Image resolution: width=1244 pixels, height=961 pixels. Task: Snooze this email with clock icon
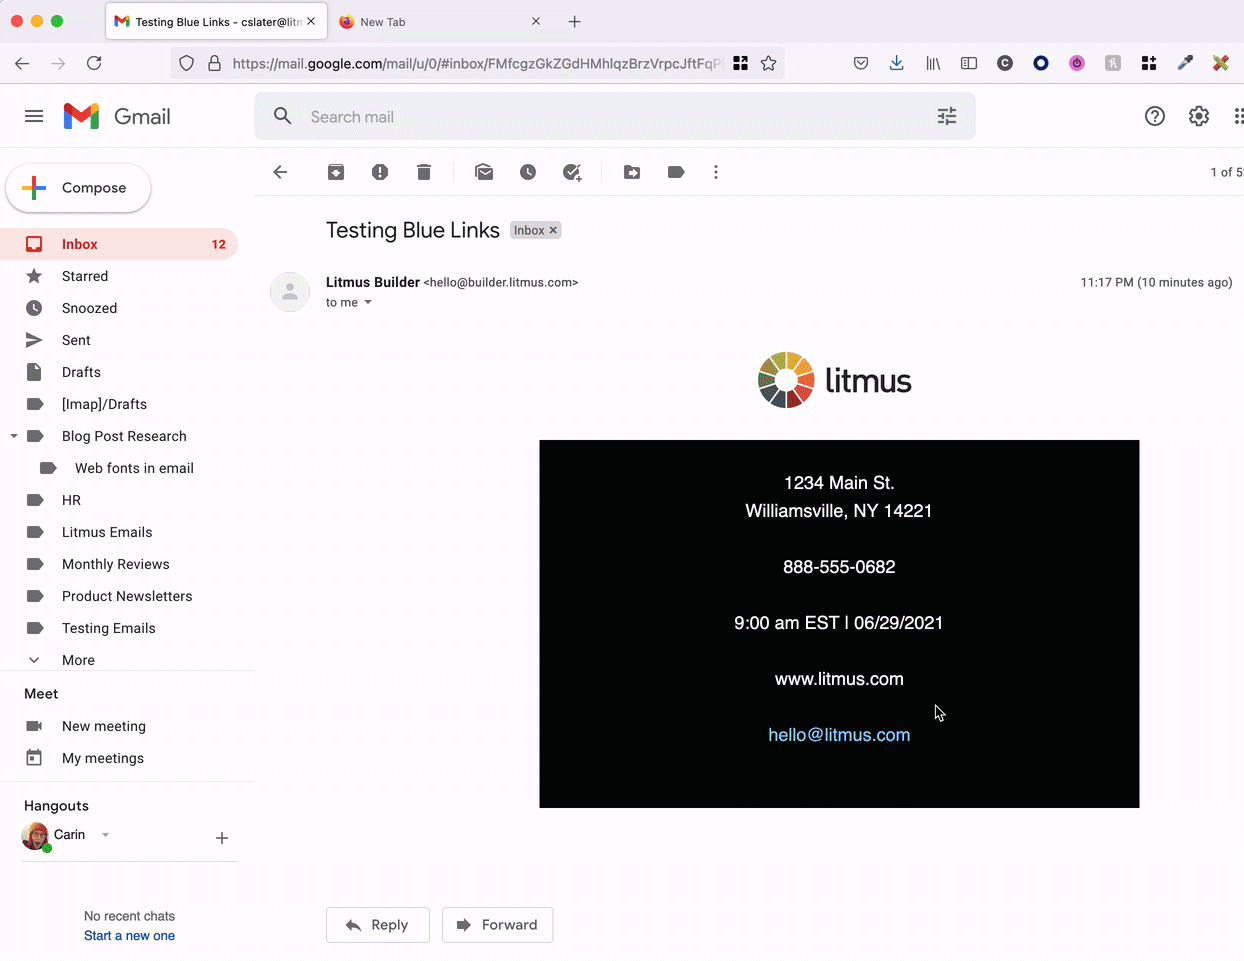point(528,172)
